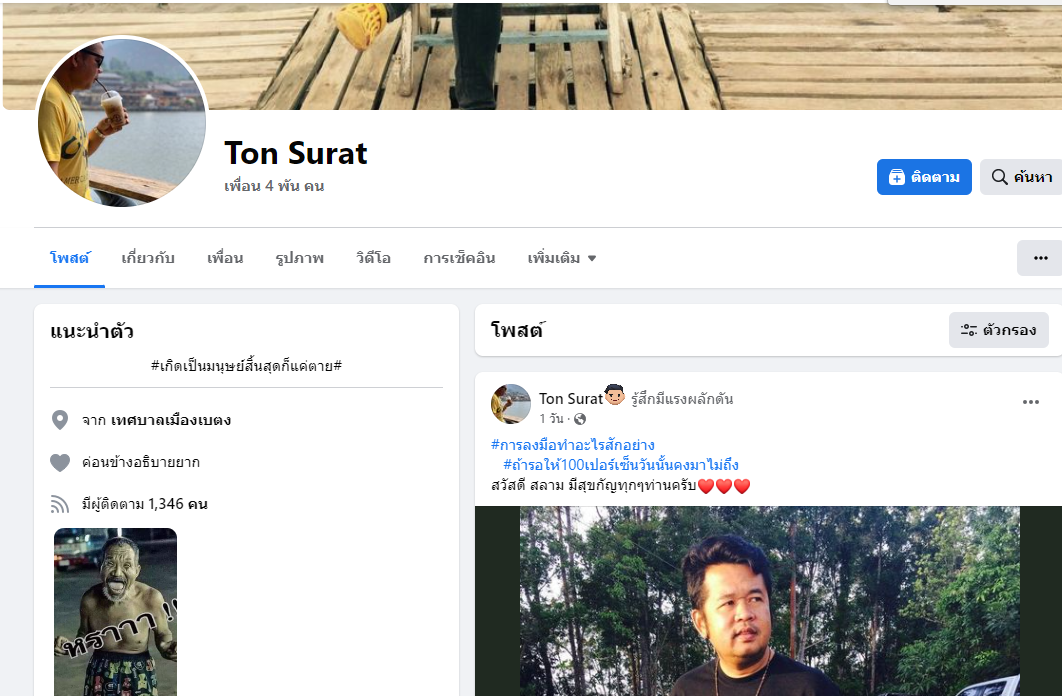Click the post timestamp 1 วัน
Viewport: 1062px width, 696px height.
pos(551,419)
